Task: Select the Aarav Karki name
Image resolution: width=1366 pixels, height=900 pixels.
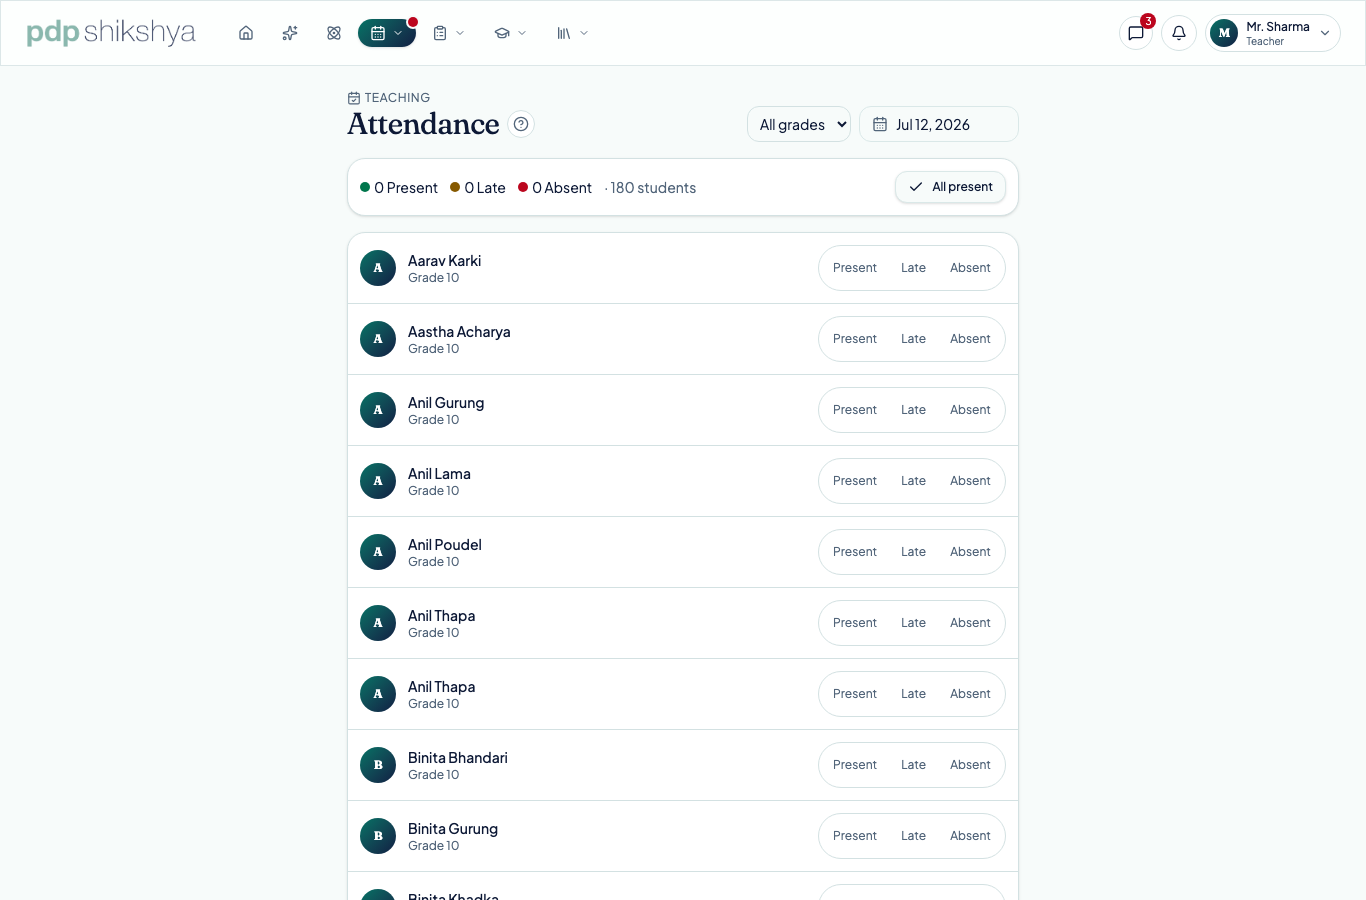Action: click(444, 261)
